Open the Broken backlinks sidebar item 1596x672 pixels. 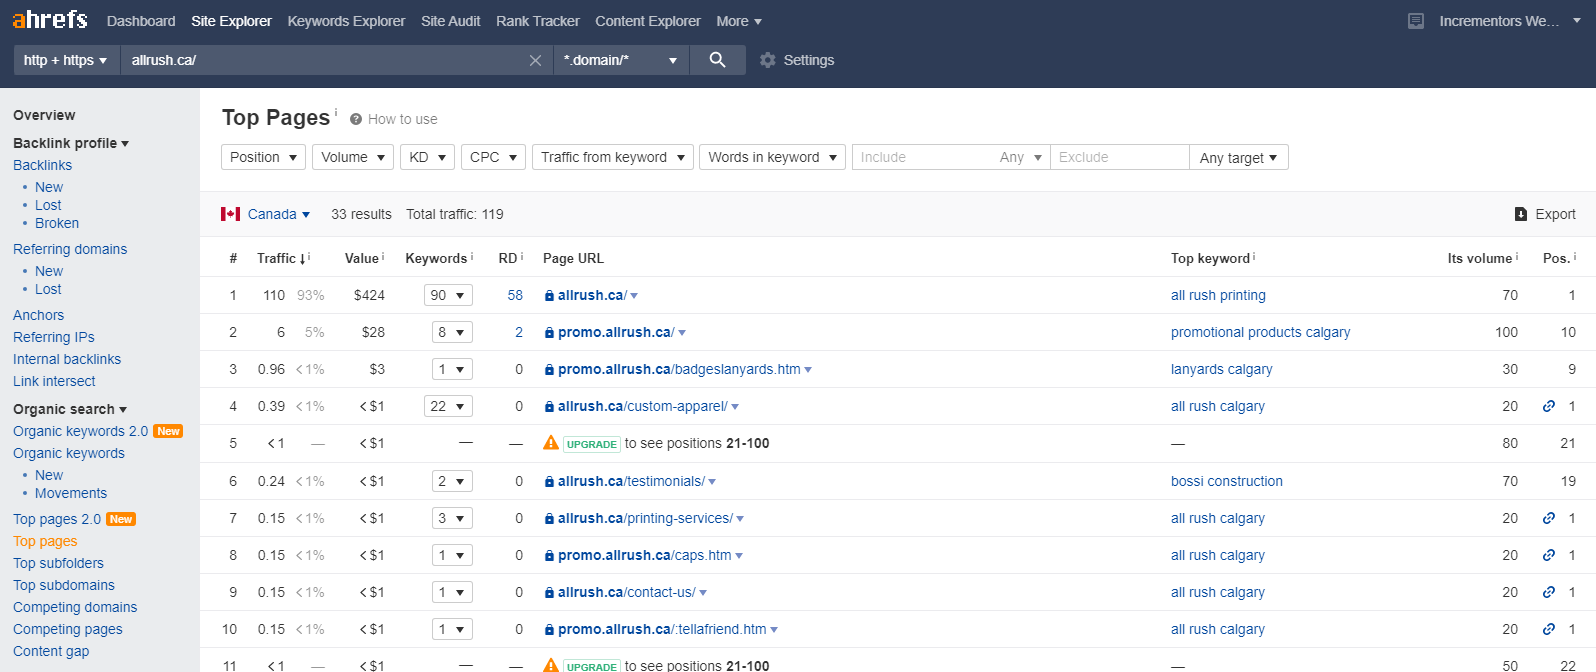pos(57,223)
